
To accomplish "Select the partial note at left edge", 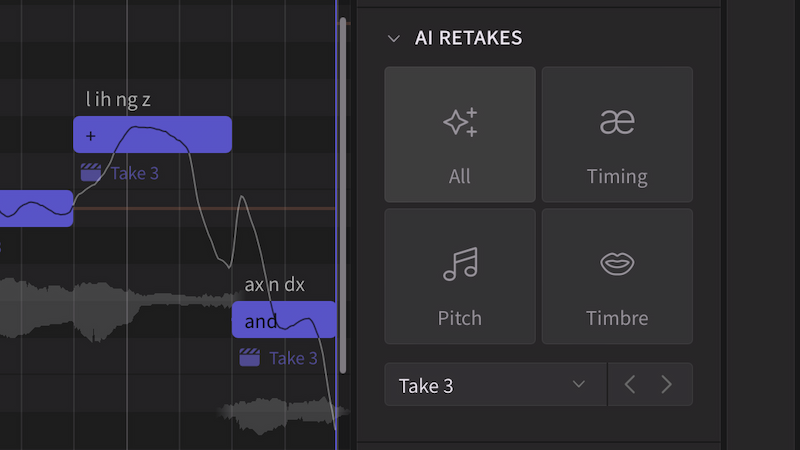I will pyautogui.click(x=35, y=208).
